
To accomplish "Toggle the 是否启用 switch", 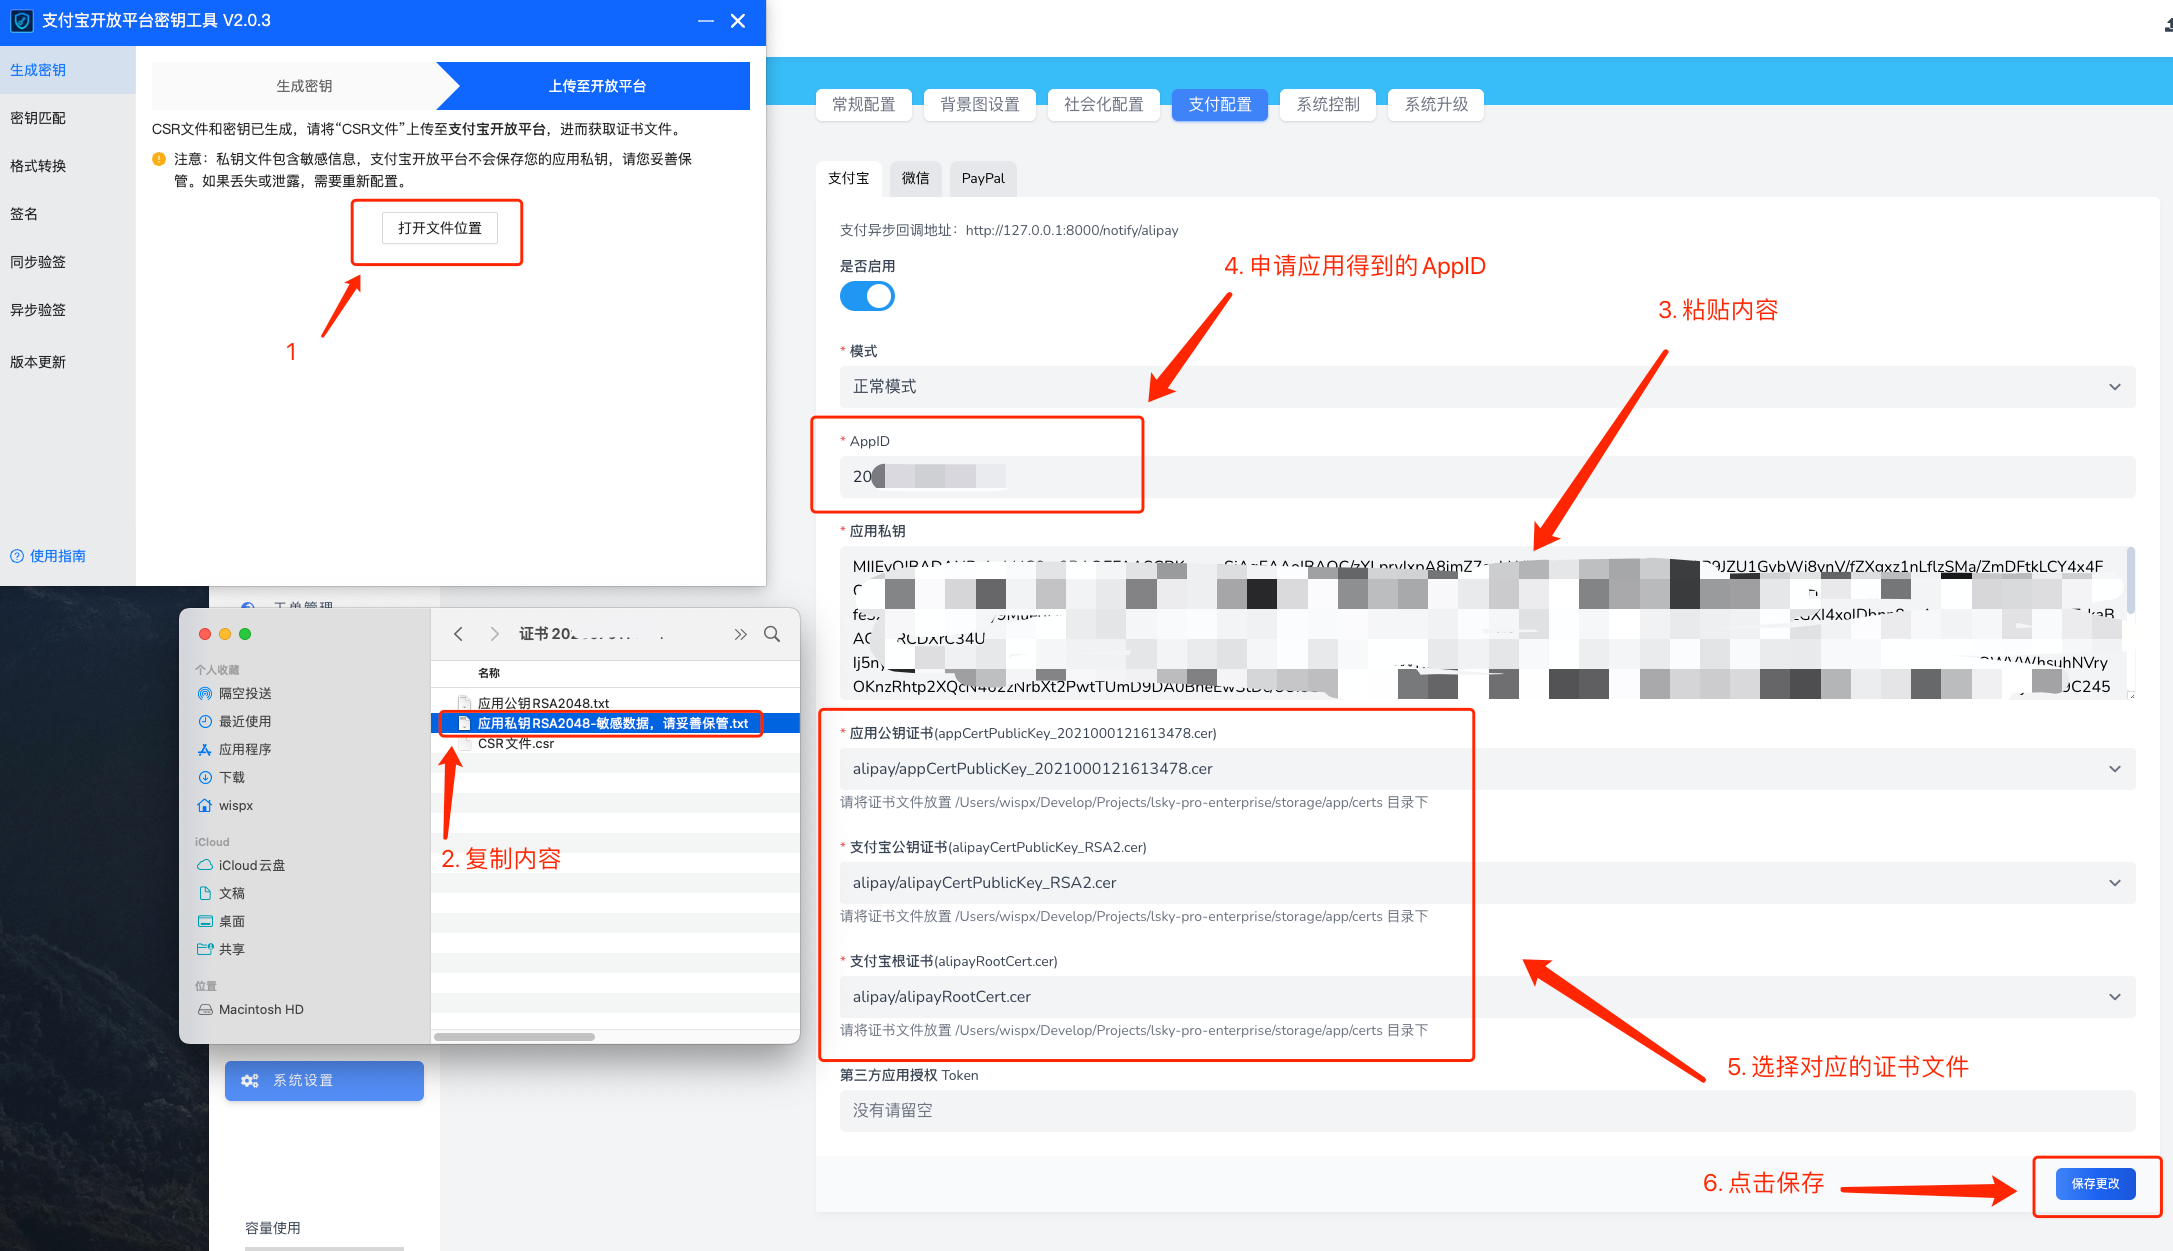I will pyautogui.click(x=867, y=296).
